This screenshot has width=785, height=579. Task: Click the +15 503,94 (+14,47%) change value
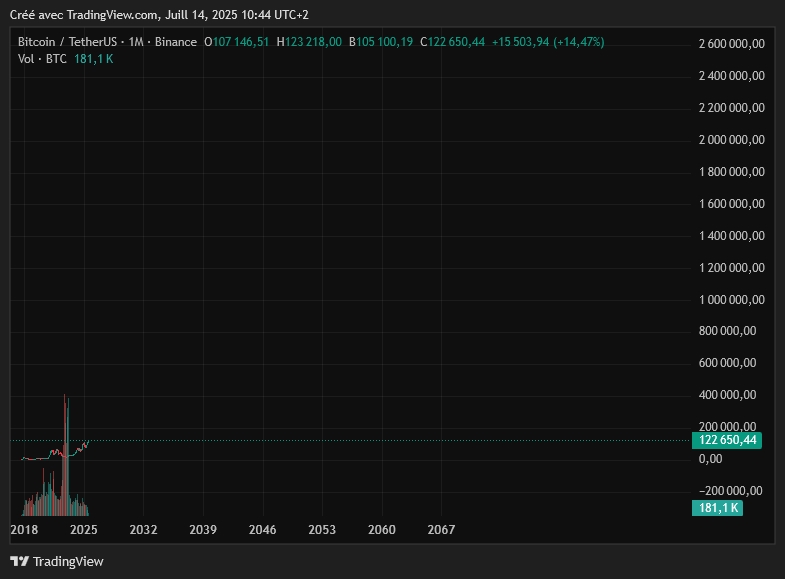point(548,42)
